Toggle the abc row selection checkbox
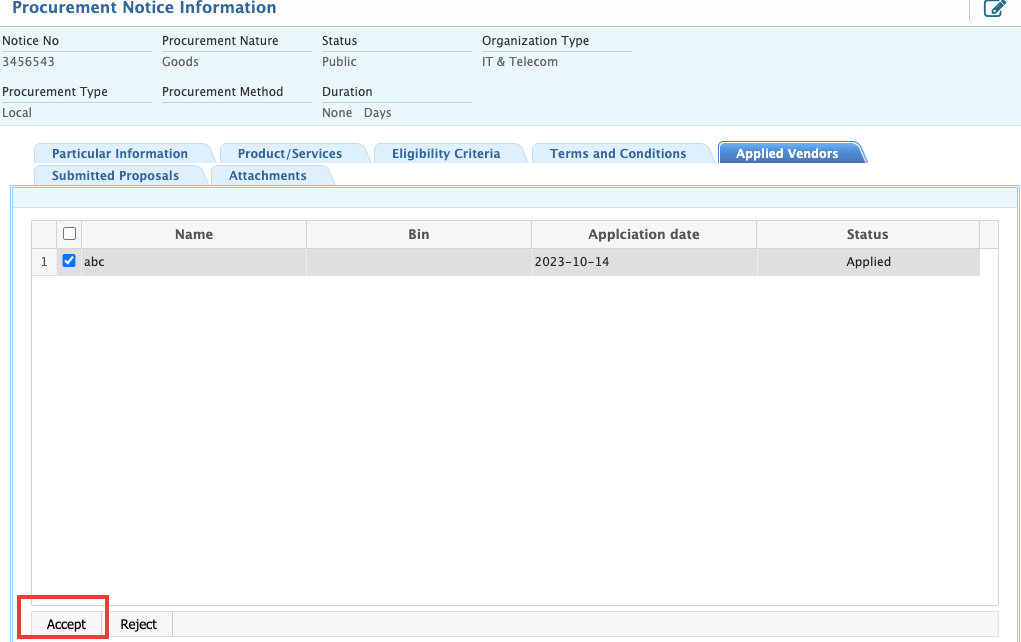 68,261
